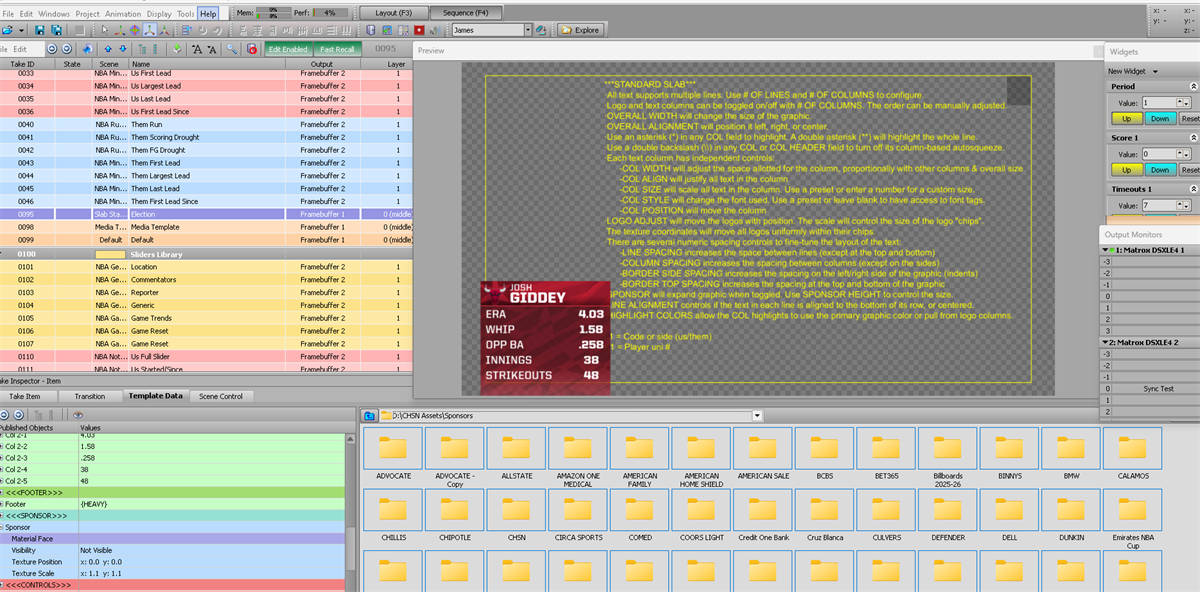The image size is (1200, 592).
Task: Open the Project menu
Action: [87, 14]
